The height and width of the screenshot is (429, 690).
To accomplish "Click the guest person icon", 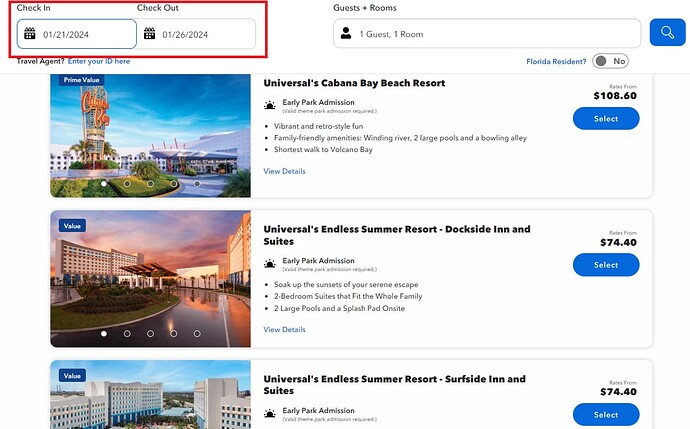I will (x=346, y=34).
